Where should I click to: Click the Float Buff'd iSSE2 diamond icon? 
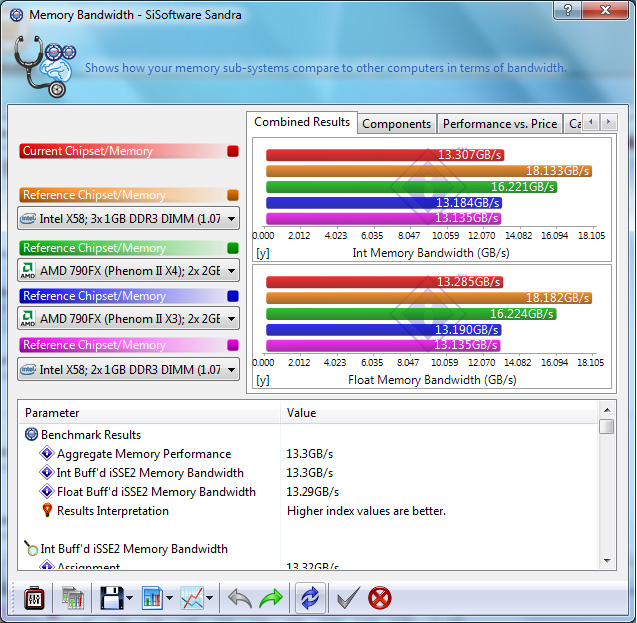coord(47,491)
